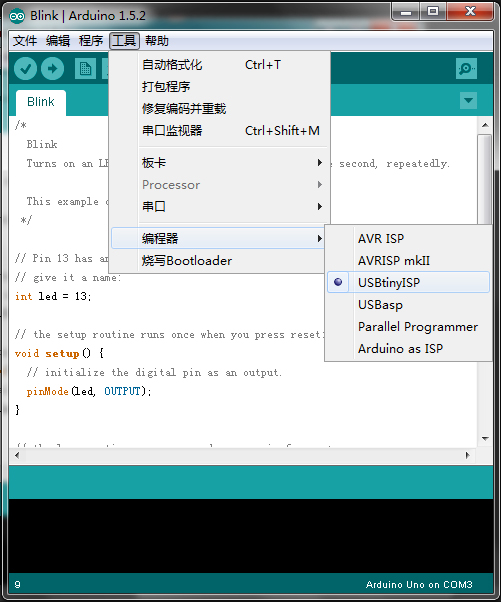This screenshot has width=501, height=602.
Task: Click horizontal scrollbar left arrow
Action: 17,456
